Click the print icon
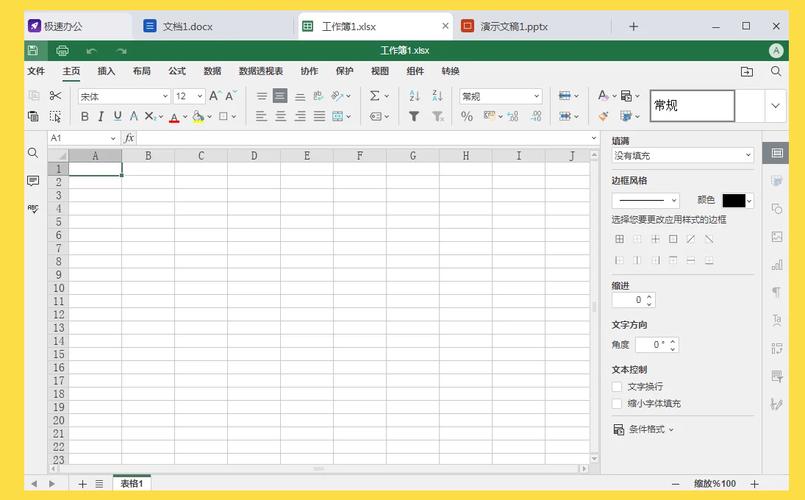Screen dimensions: 805x500 coord(62,50)
